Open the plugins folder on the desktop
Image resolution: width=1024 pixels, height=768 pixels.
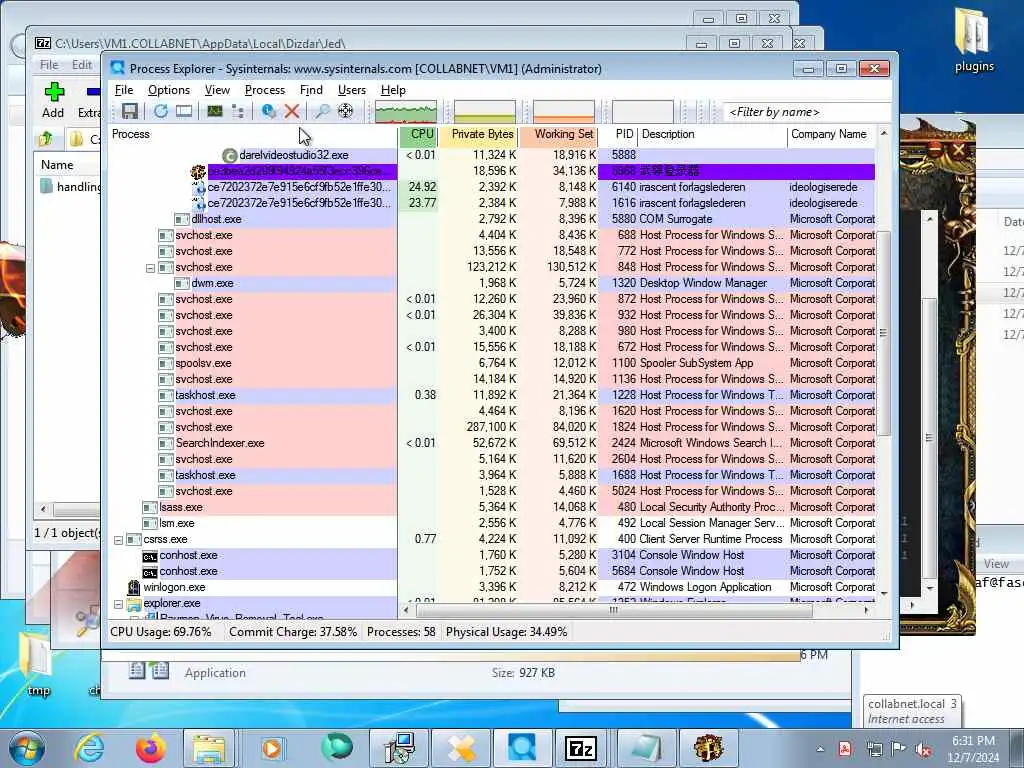(x=974, y=40)
